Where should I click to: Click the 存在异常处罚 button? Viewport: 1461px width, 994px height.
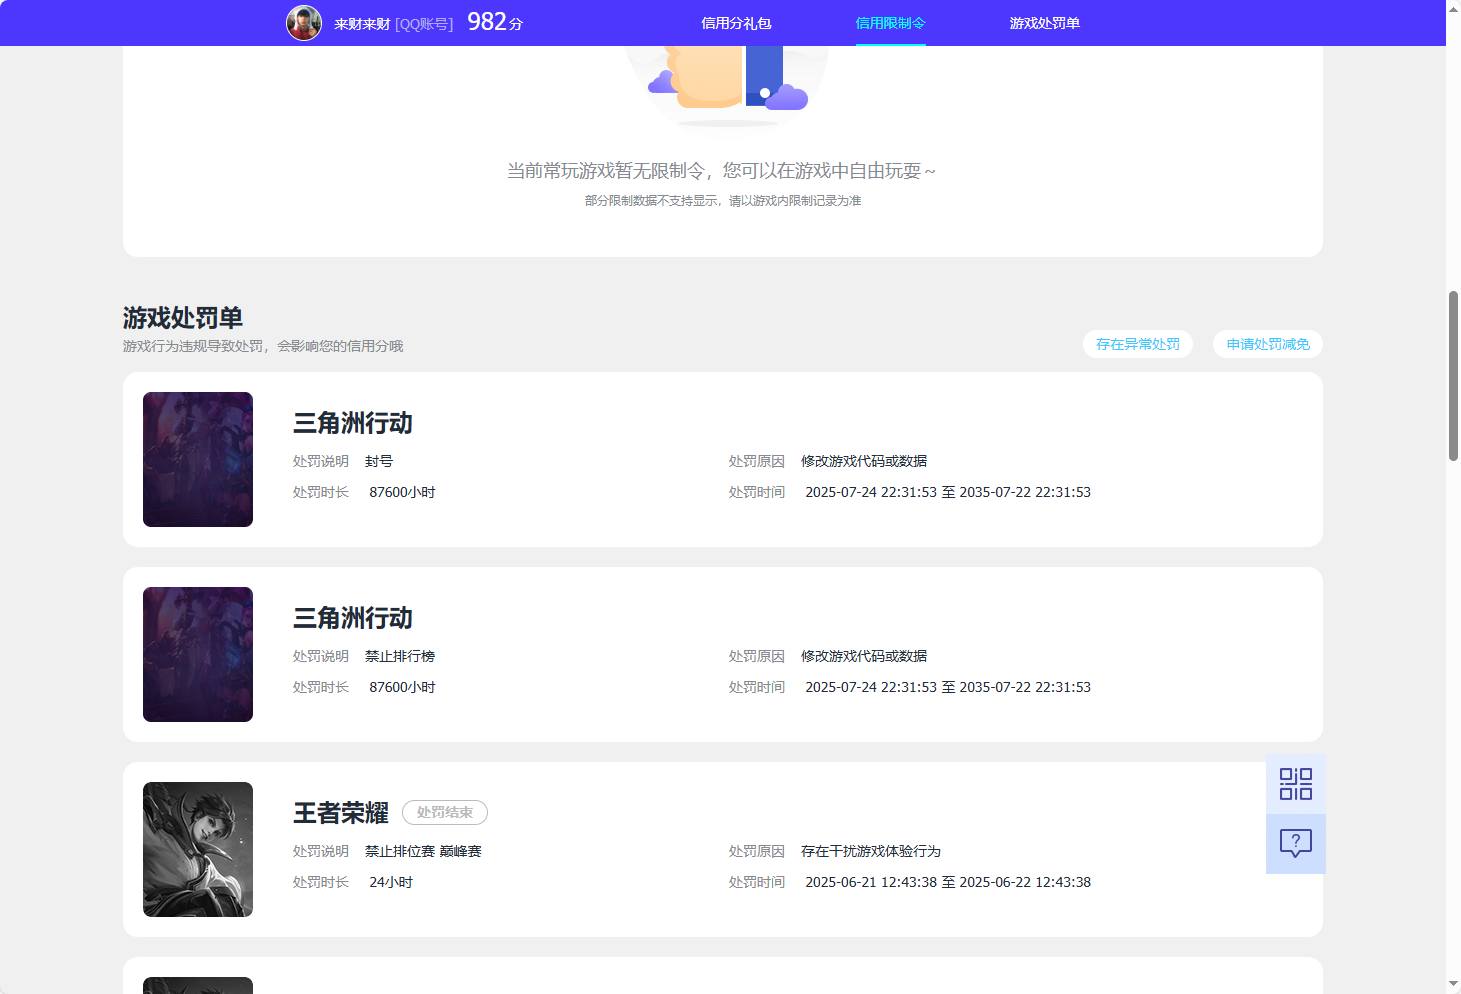(1137, 344)
